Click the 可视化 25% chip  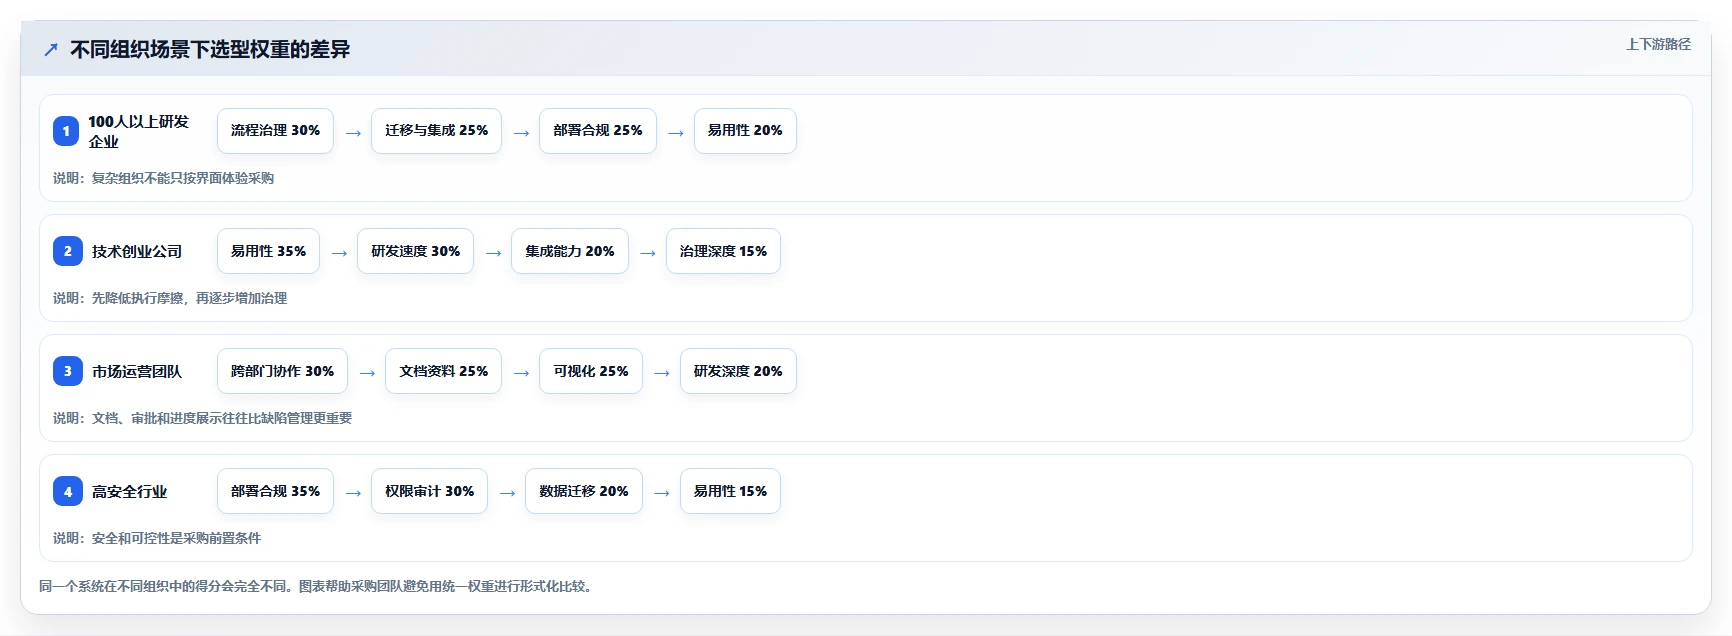pyautogui.click(x=591, y=371)
